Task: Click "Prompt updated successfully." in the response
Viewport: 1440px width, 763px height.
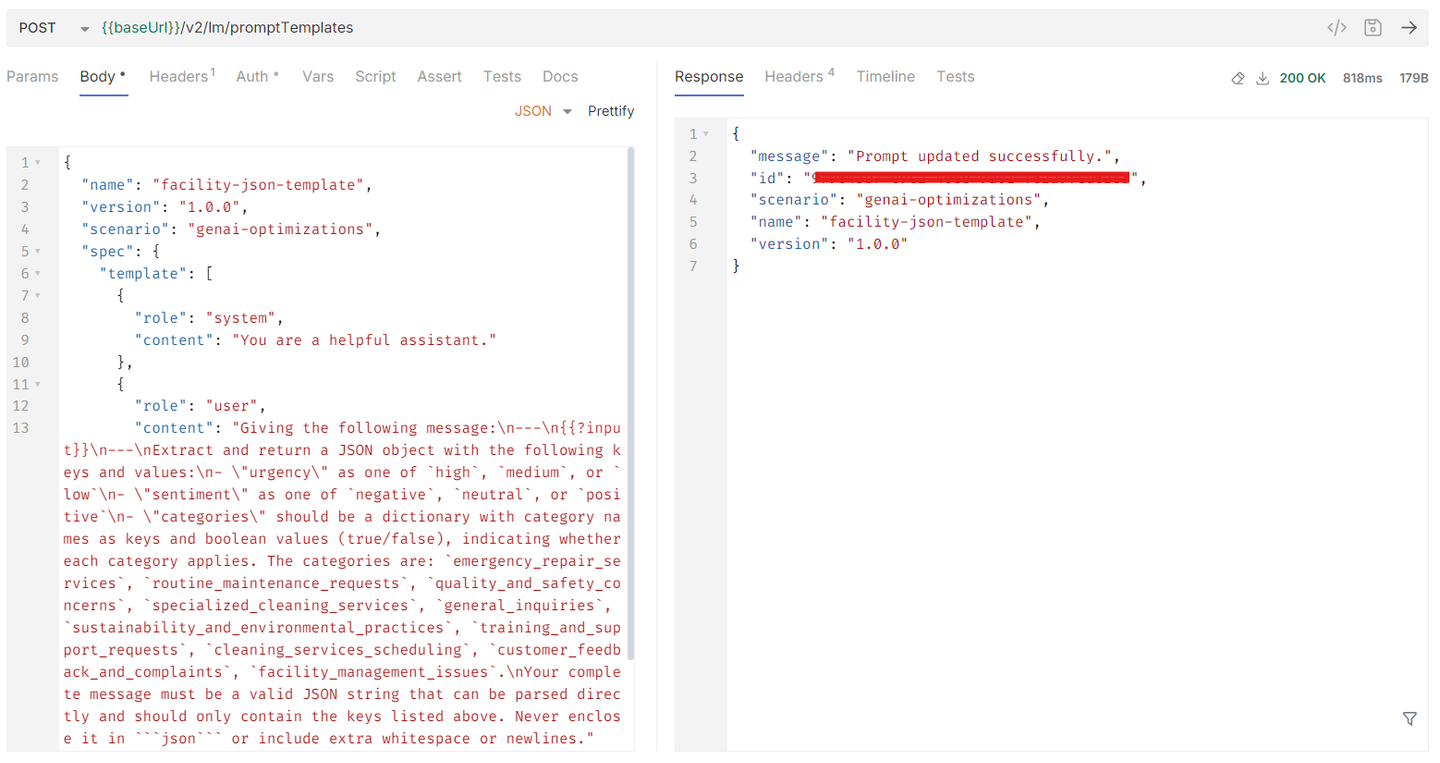Action: 979,156
